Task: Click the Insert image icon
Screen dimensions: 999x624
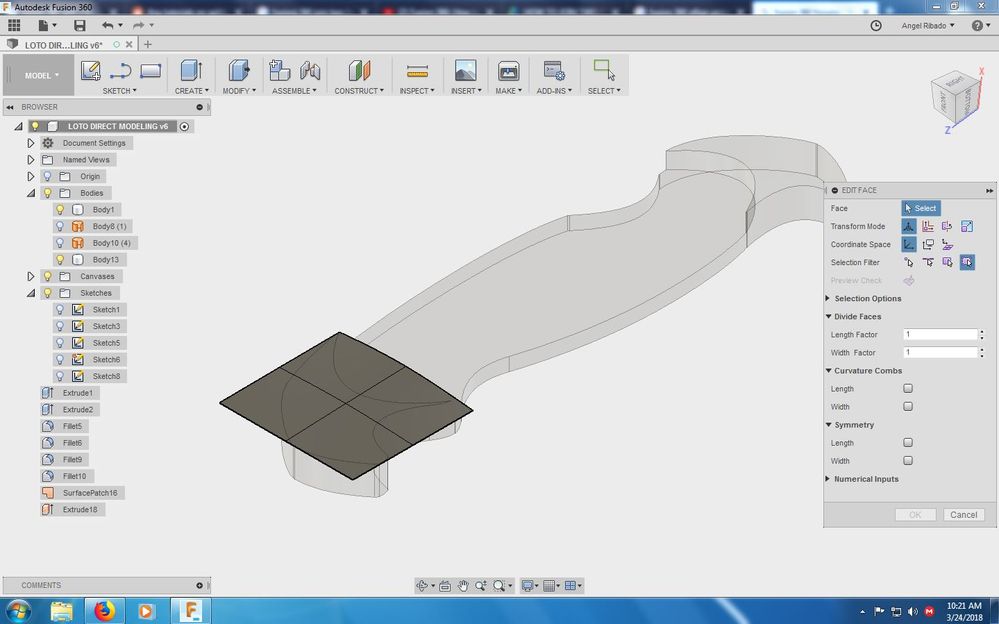Action: coord(465,71)
